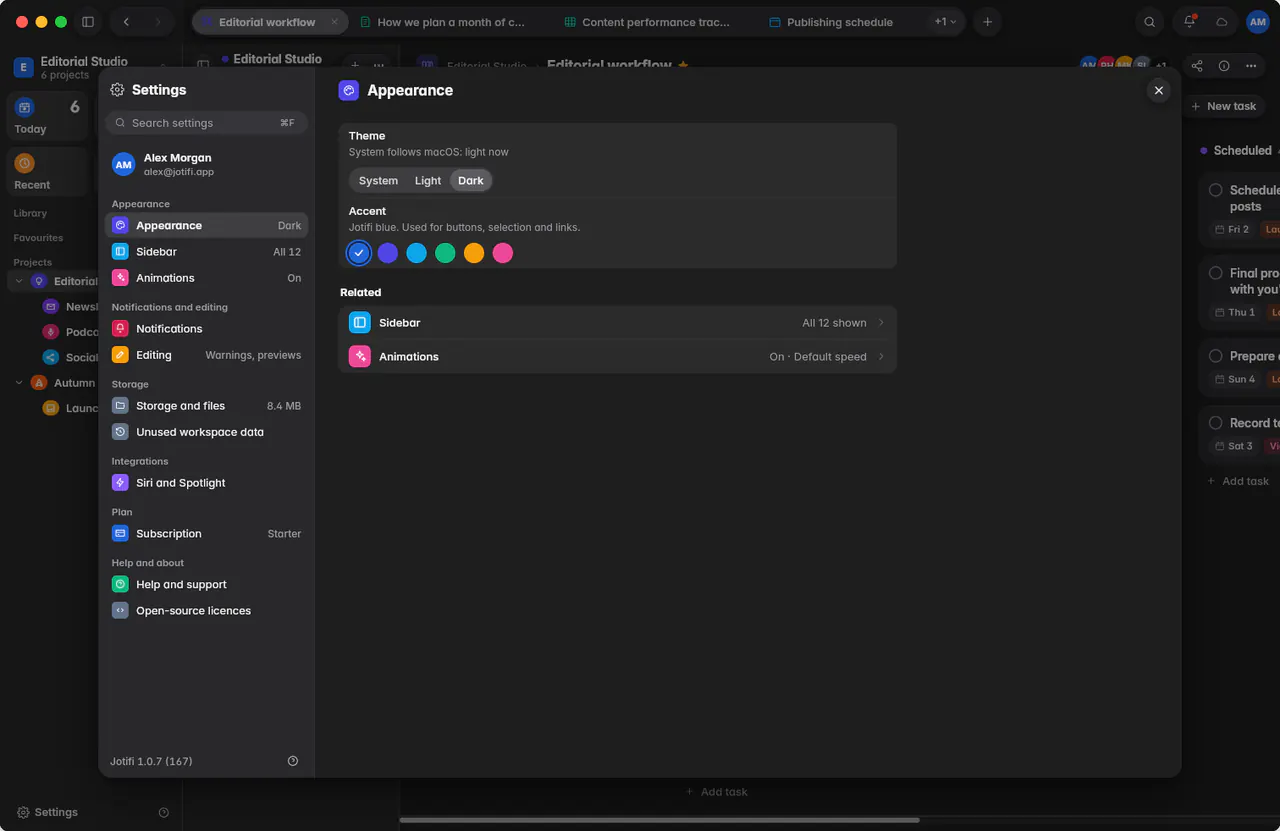Pick the purple accent color swatch

388,253
